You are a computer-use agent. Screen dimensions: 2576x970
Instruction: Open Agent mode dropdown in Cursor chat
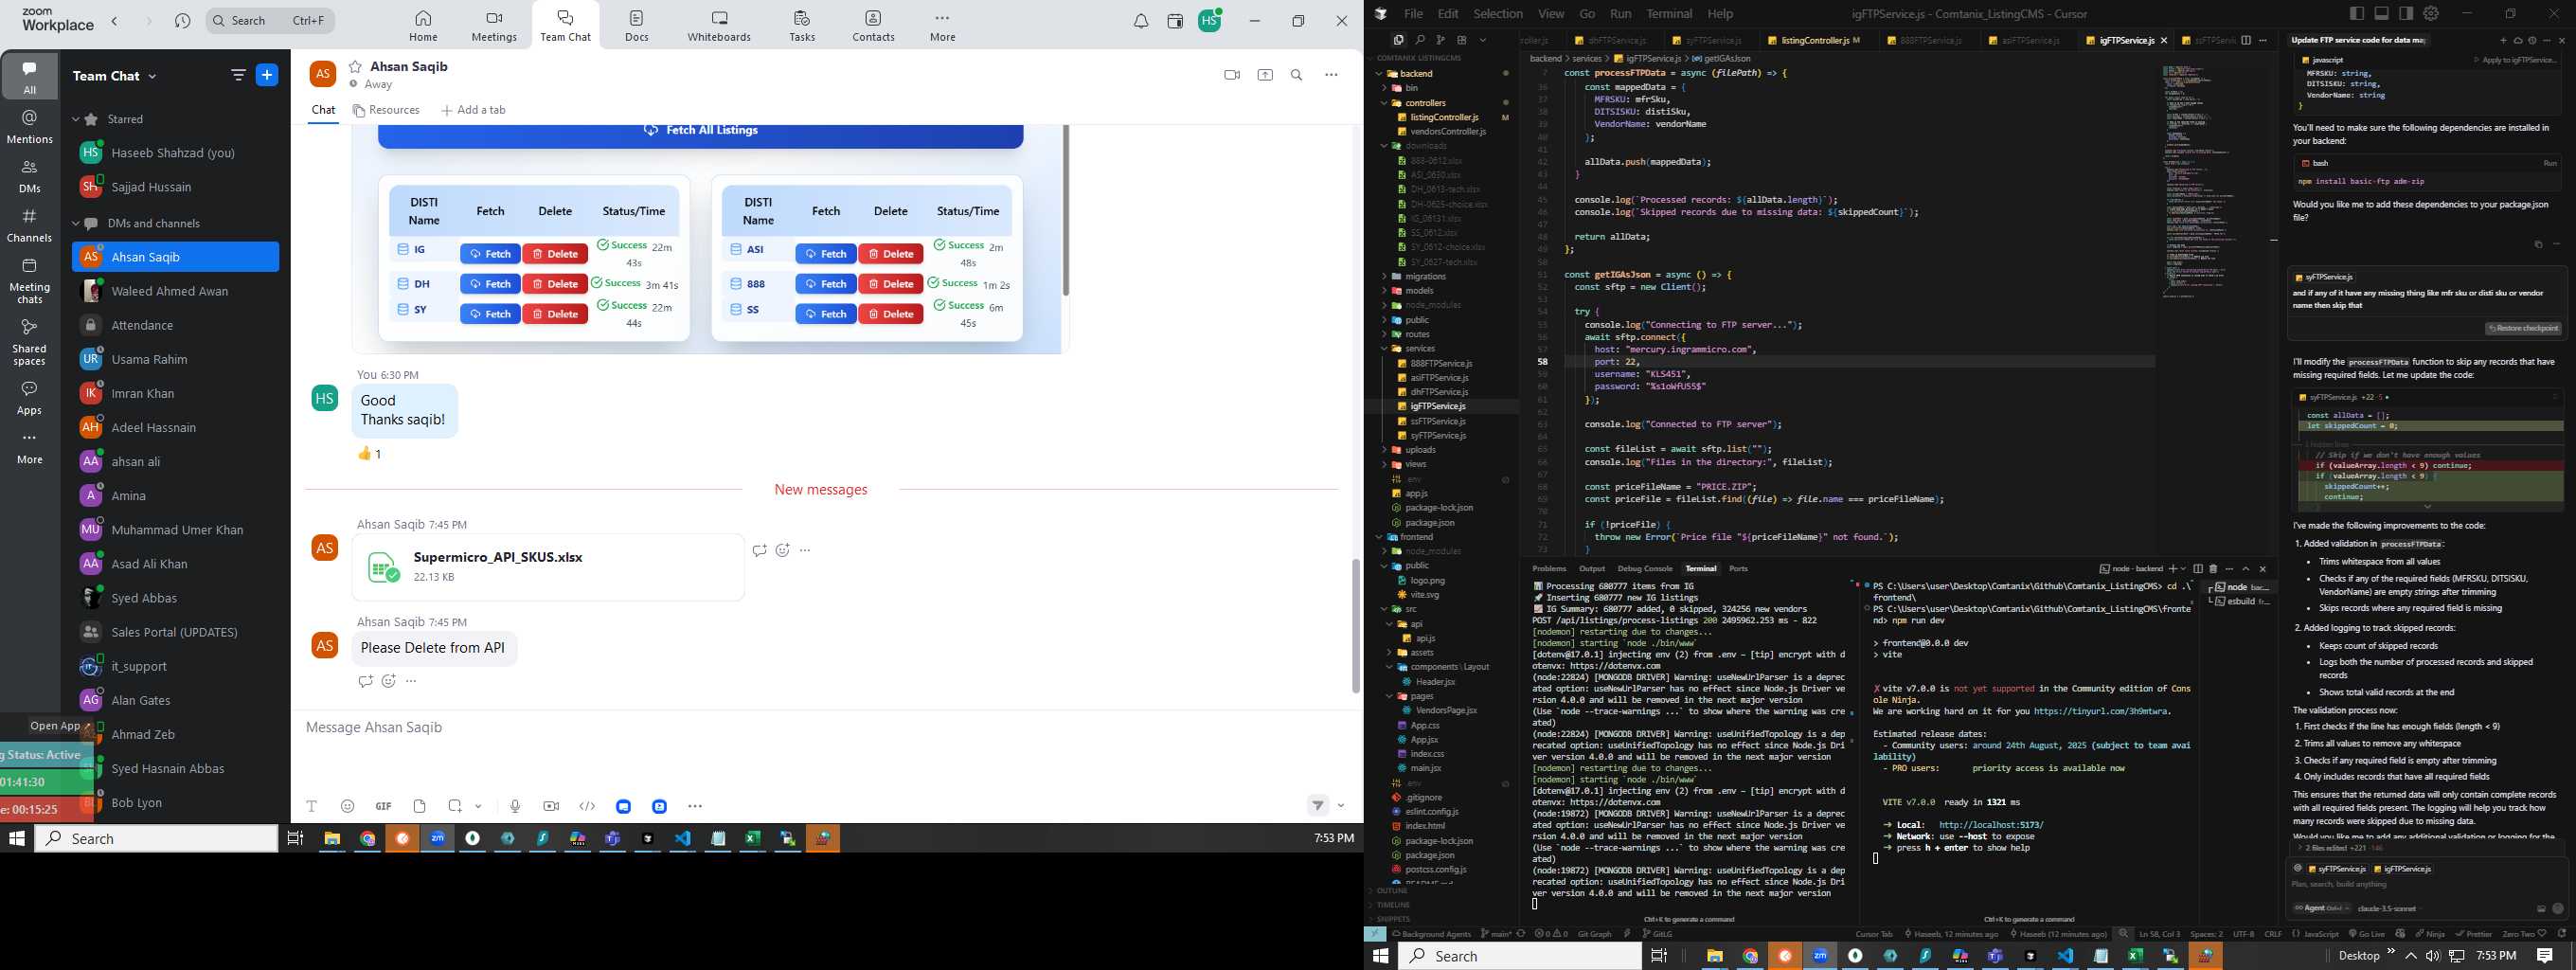2321,908
